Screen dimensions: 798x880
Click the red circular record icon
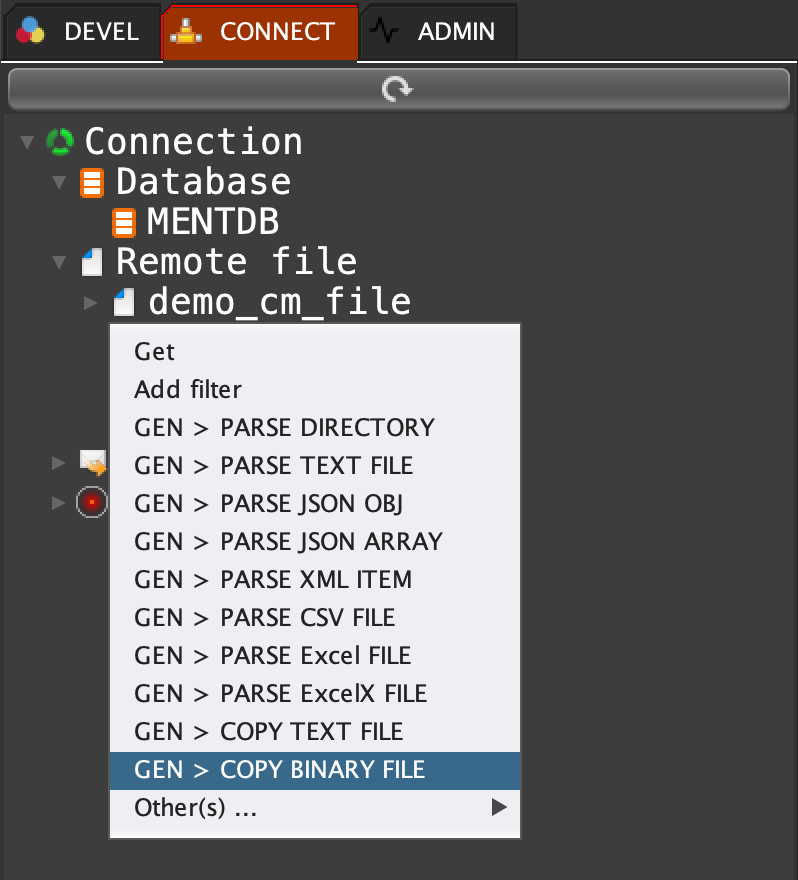pyautogui.click(x=92, y=501)
